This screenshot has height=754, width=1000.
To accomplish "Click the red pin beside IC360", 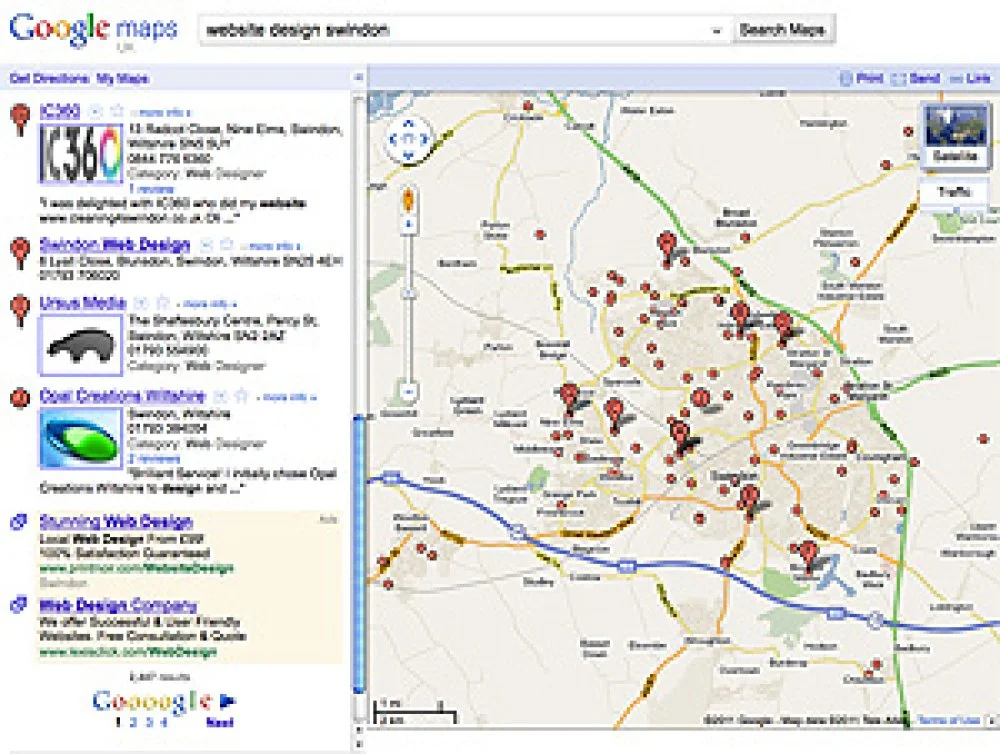I will (x=19, y=120).
